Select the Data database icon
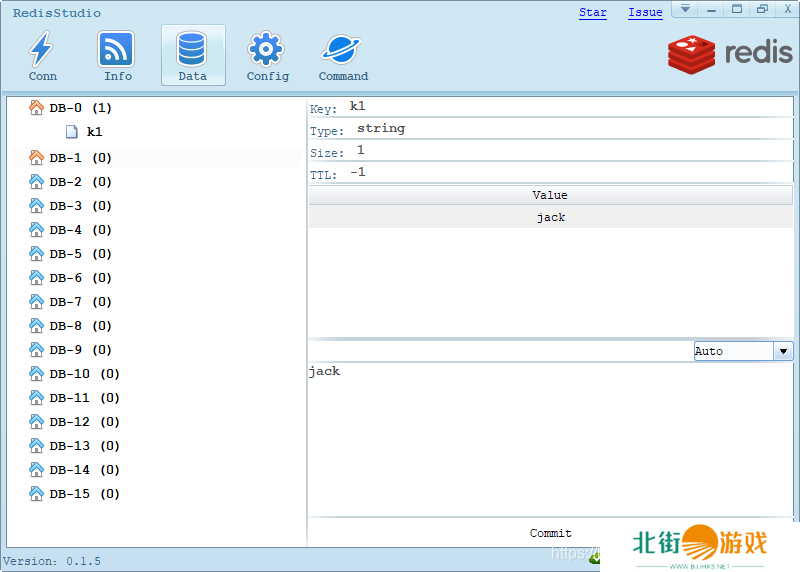This screenshot has width=800, height=572. (x=192, y=49)
